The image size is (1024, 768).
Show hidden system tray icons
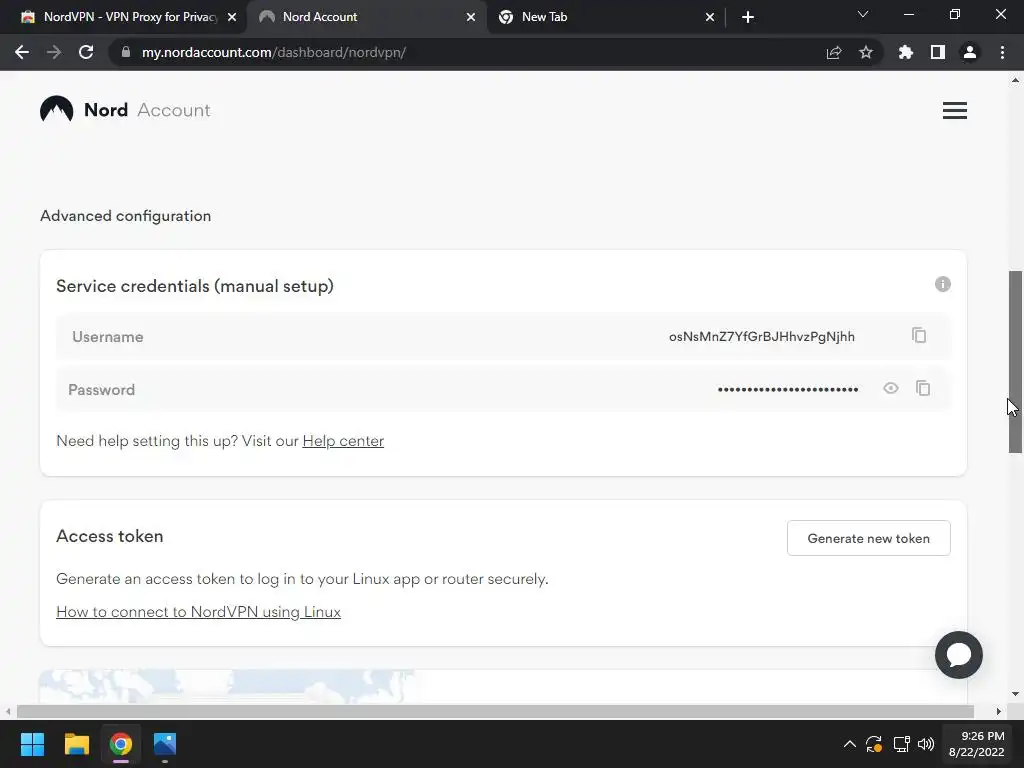coord(850,744)
